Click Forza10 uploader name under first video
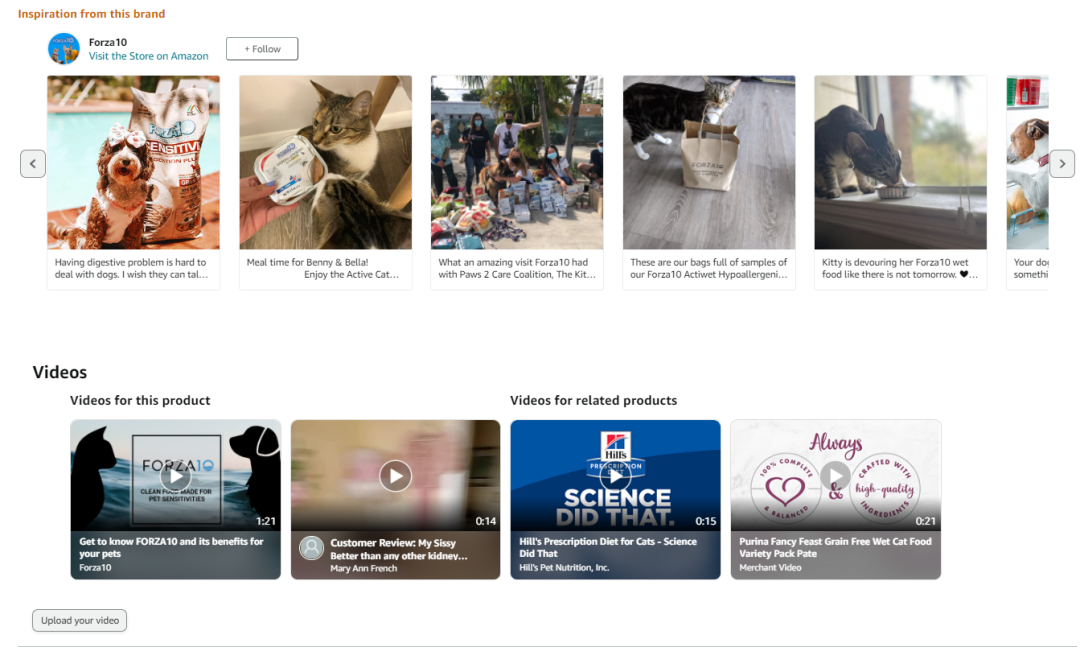Image resolution: width=1080 pixels, height=647 pixels. click(x=95, y=568)
